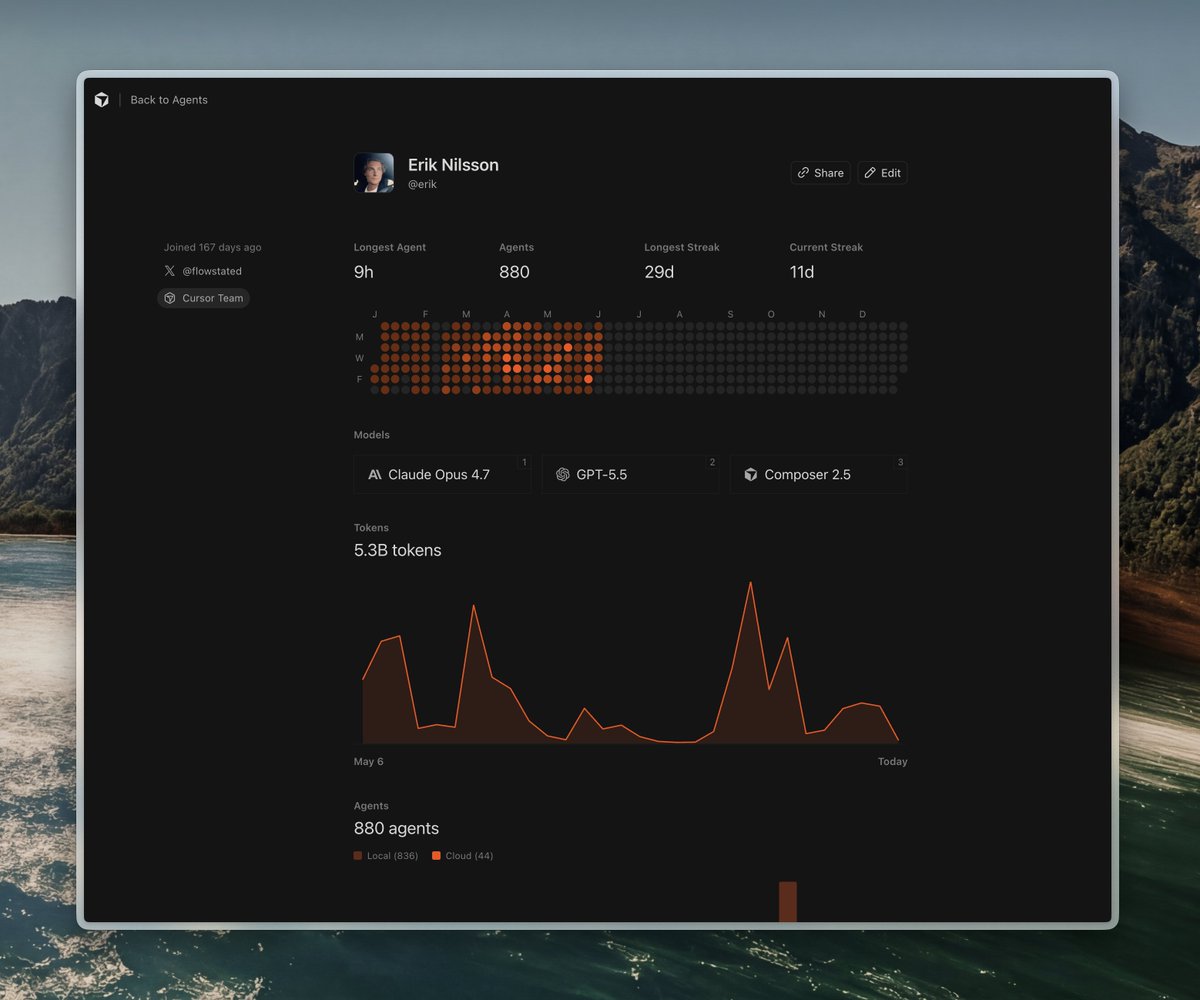This screenshot has height=1000, width=1200.
Task: Click the Anthropic logo on Claude Opus card
Action: click(375, 475)
